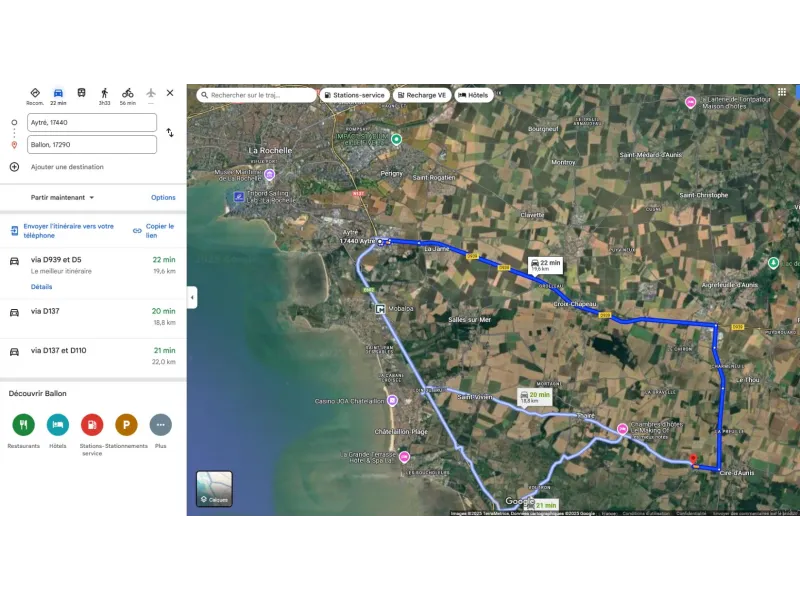The image size is (800, 600).
Task: Filter by Hôtels chip
Action: tap(473, 95)
